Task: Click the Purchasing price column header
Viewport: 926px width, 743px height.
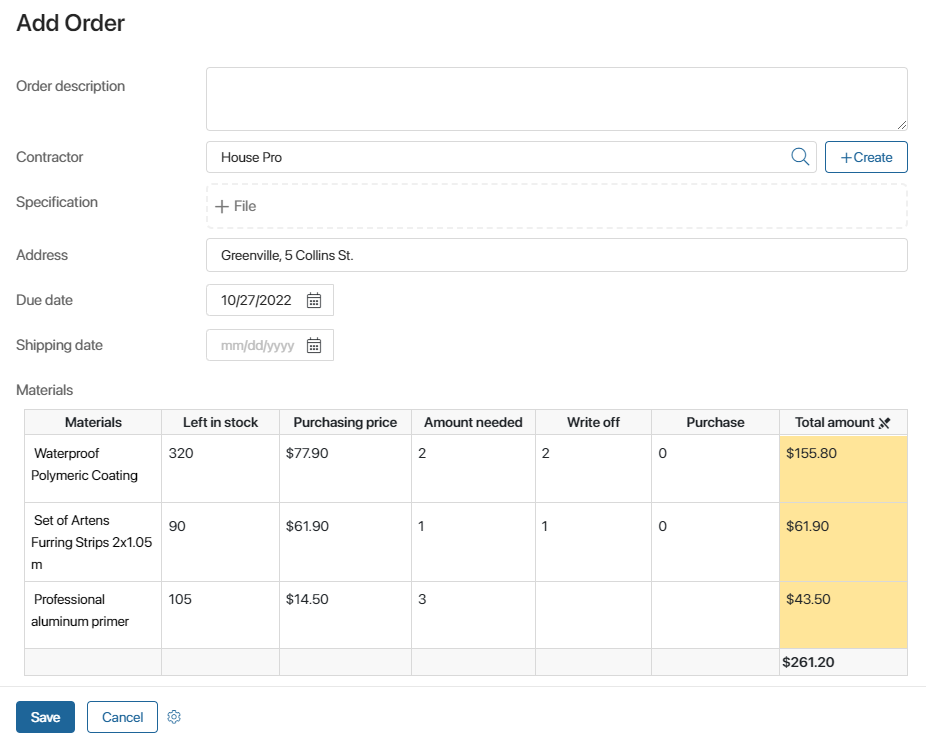Action: tap(345, 422)
